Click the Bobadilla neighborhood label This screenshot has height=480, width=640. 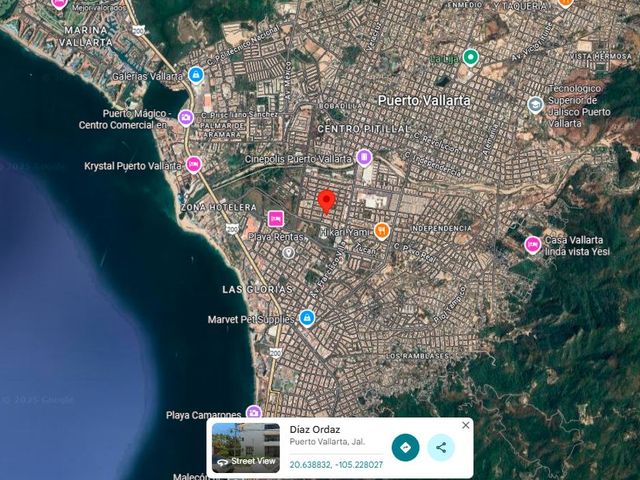point(340,106)
